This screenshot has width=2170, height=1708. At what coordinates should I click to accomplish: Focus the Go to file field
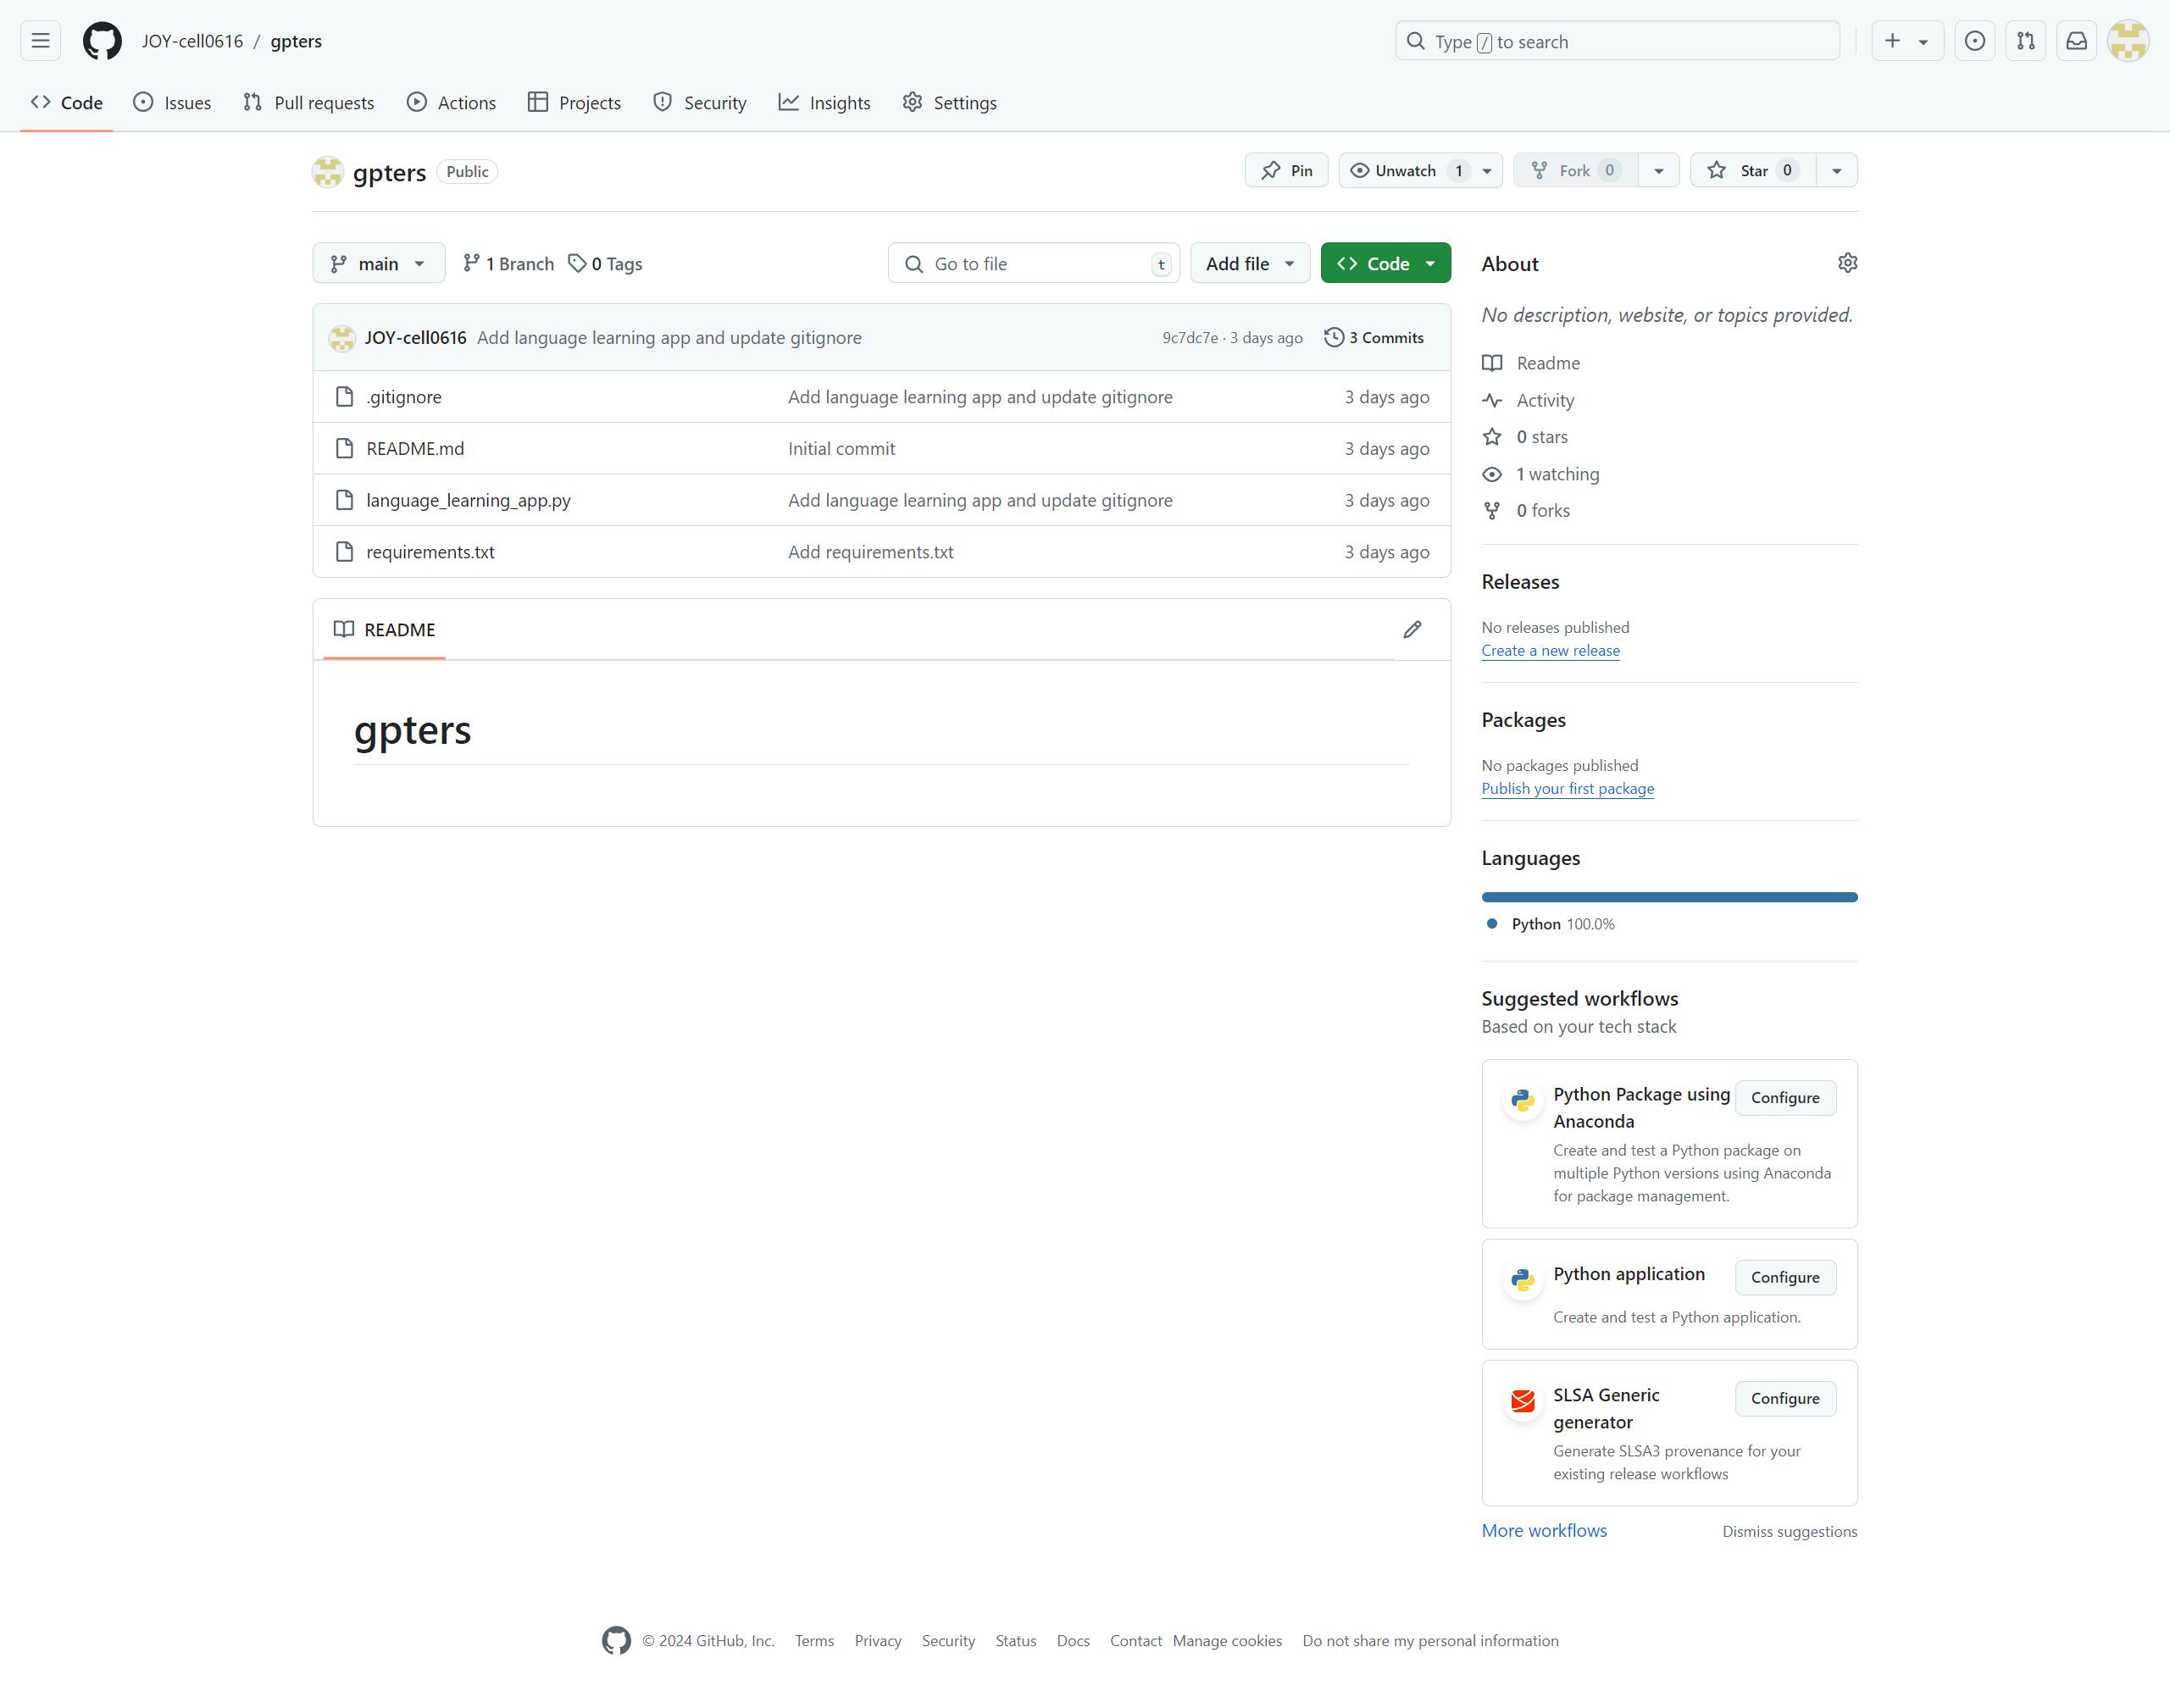coord(1035,264)
